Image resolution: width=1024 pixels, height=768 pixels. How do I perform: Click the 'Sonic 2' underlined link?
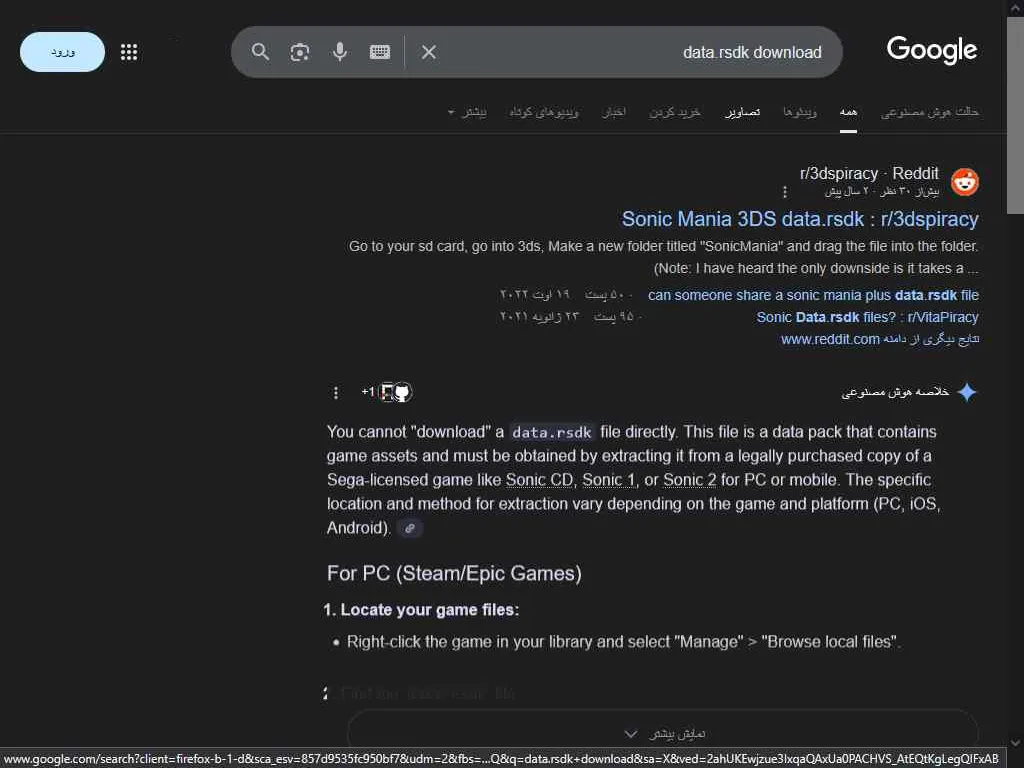coord(690,480)
